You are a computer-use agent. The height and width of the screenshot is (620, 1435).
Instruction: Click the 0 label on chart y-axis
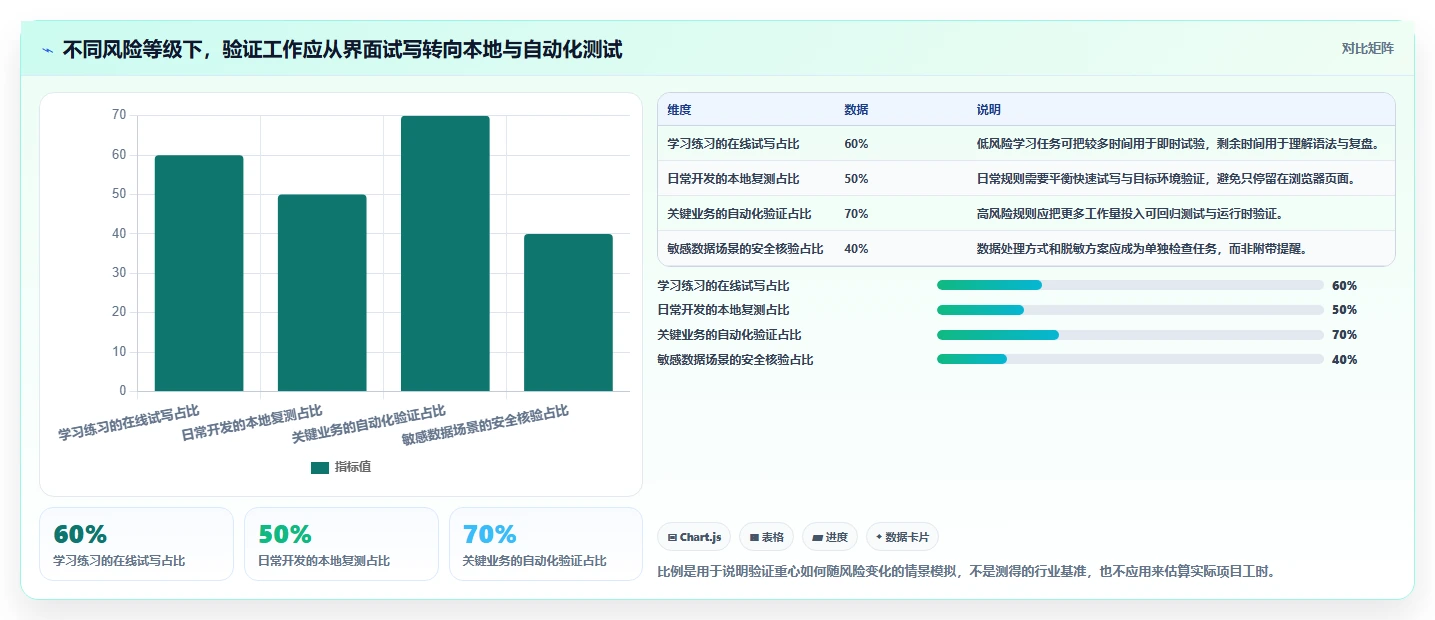point(123,391)
